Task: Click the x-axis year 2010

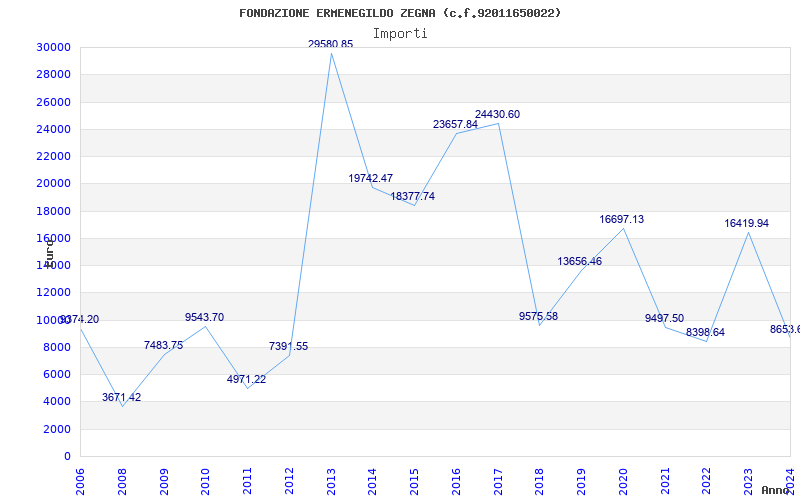Action: tap(206, 482)
